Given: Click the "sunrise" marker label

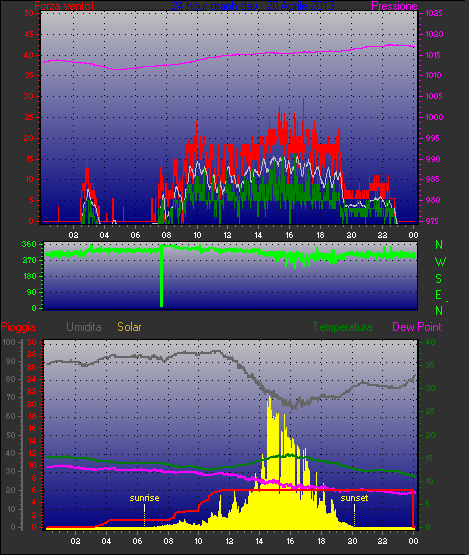Looking at the screenshot, I should coord(144,498).
